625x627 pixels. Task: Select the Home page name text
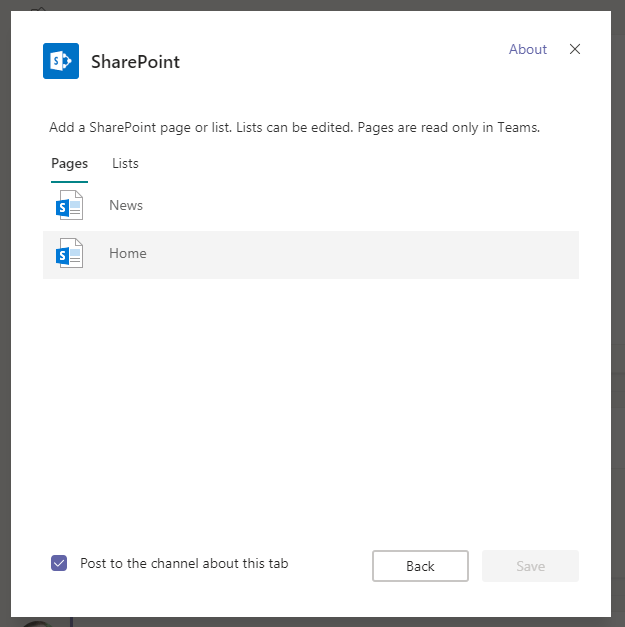click(128, 253)
